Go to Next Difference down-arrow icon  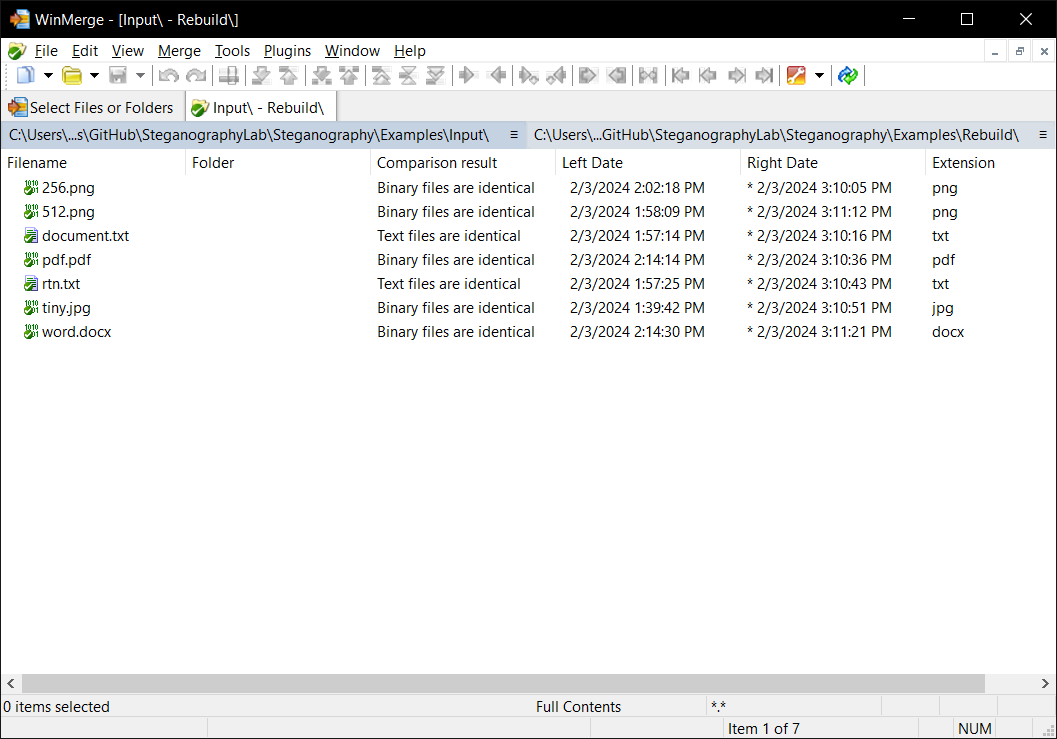click(262, 76)
